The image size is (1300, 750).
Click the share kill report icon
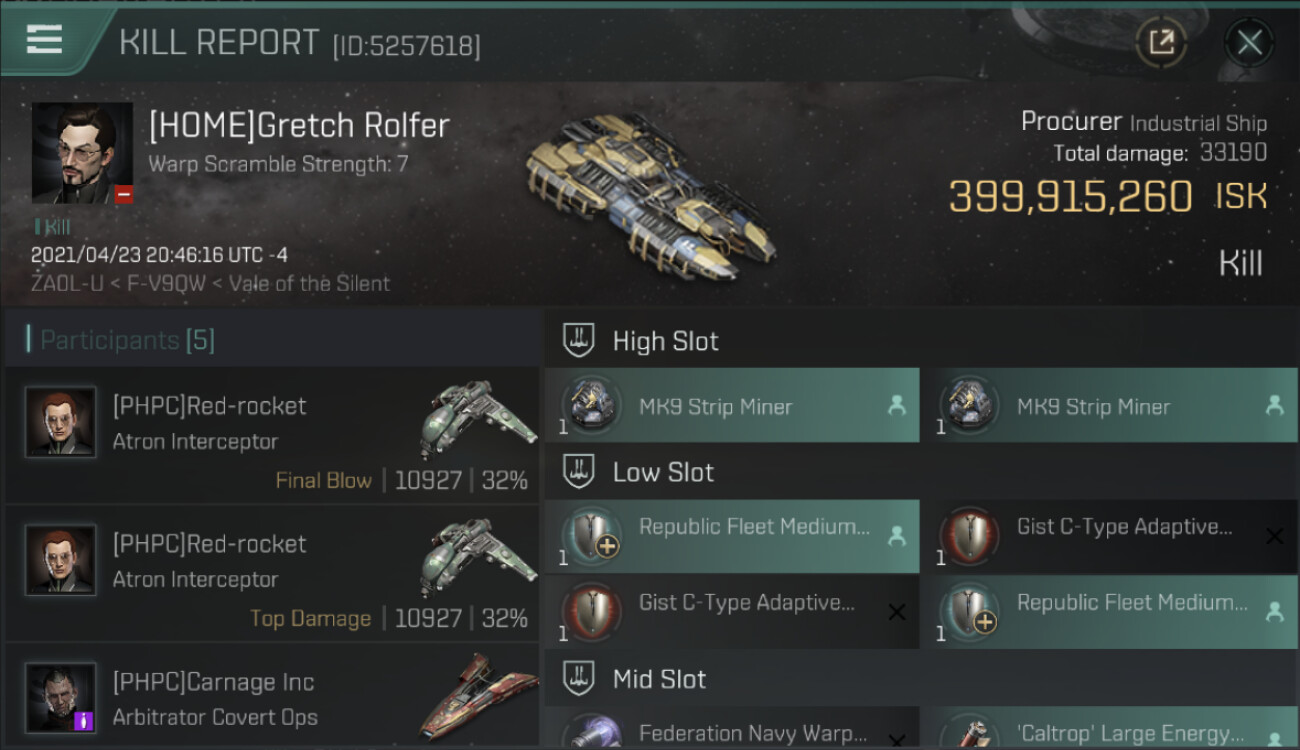pos(1161,42)
